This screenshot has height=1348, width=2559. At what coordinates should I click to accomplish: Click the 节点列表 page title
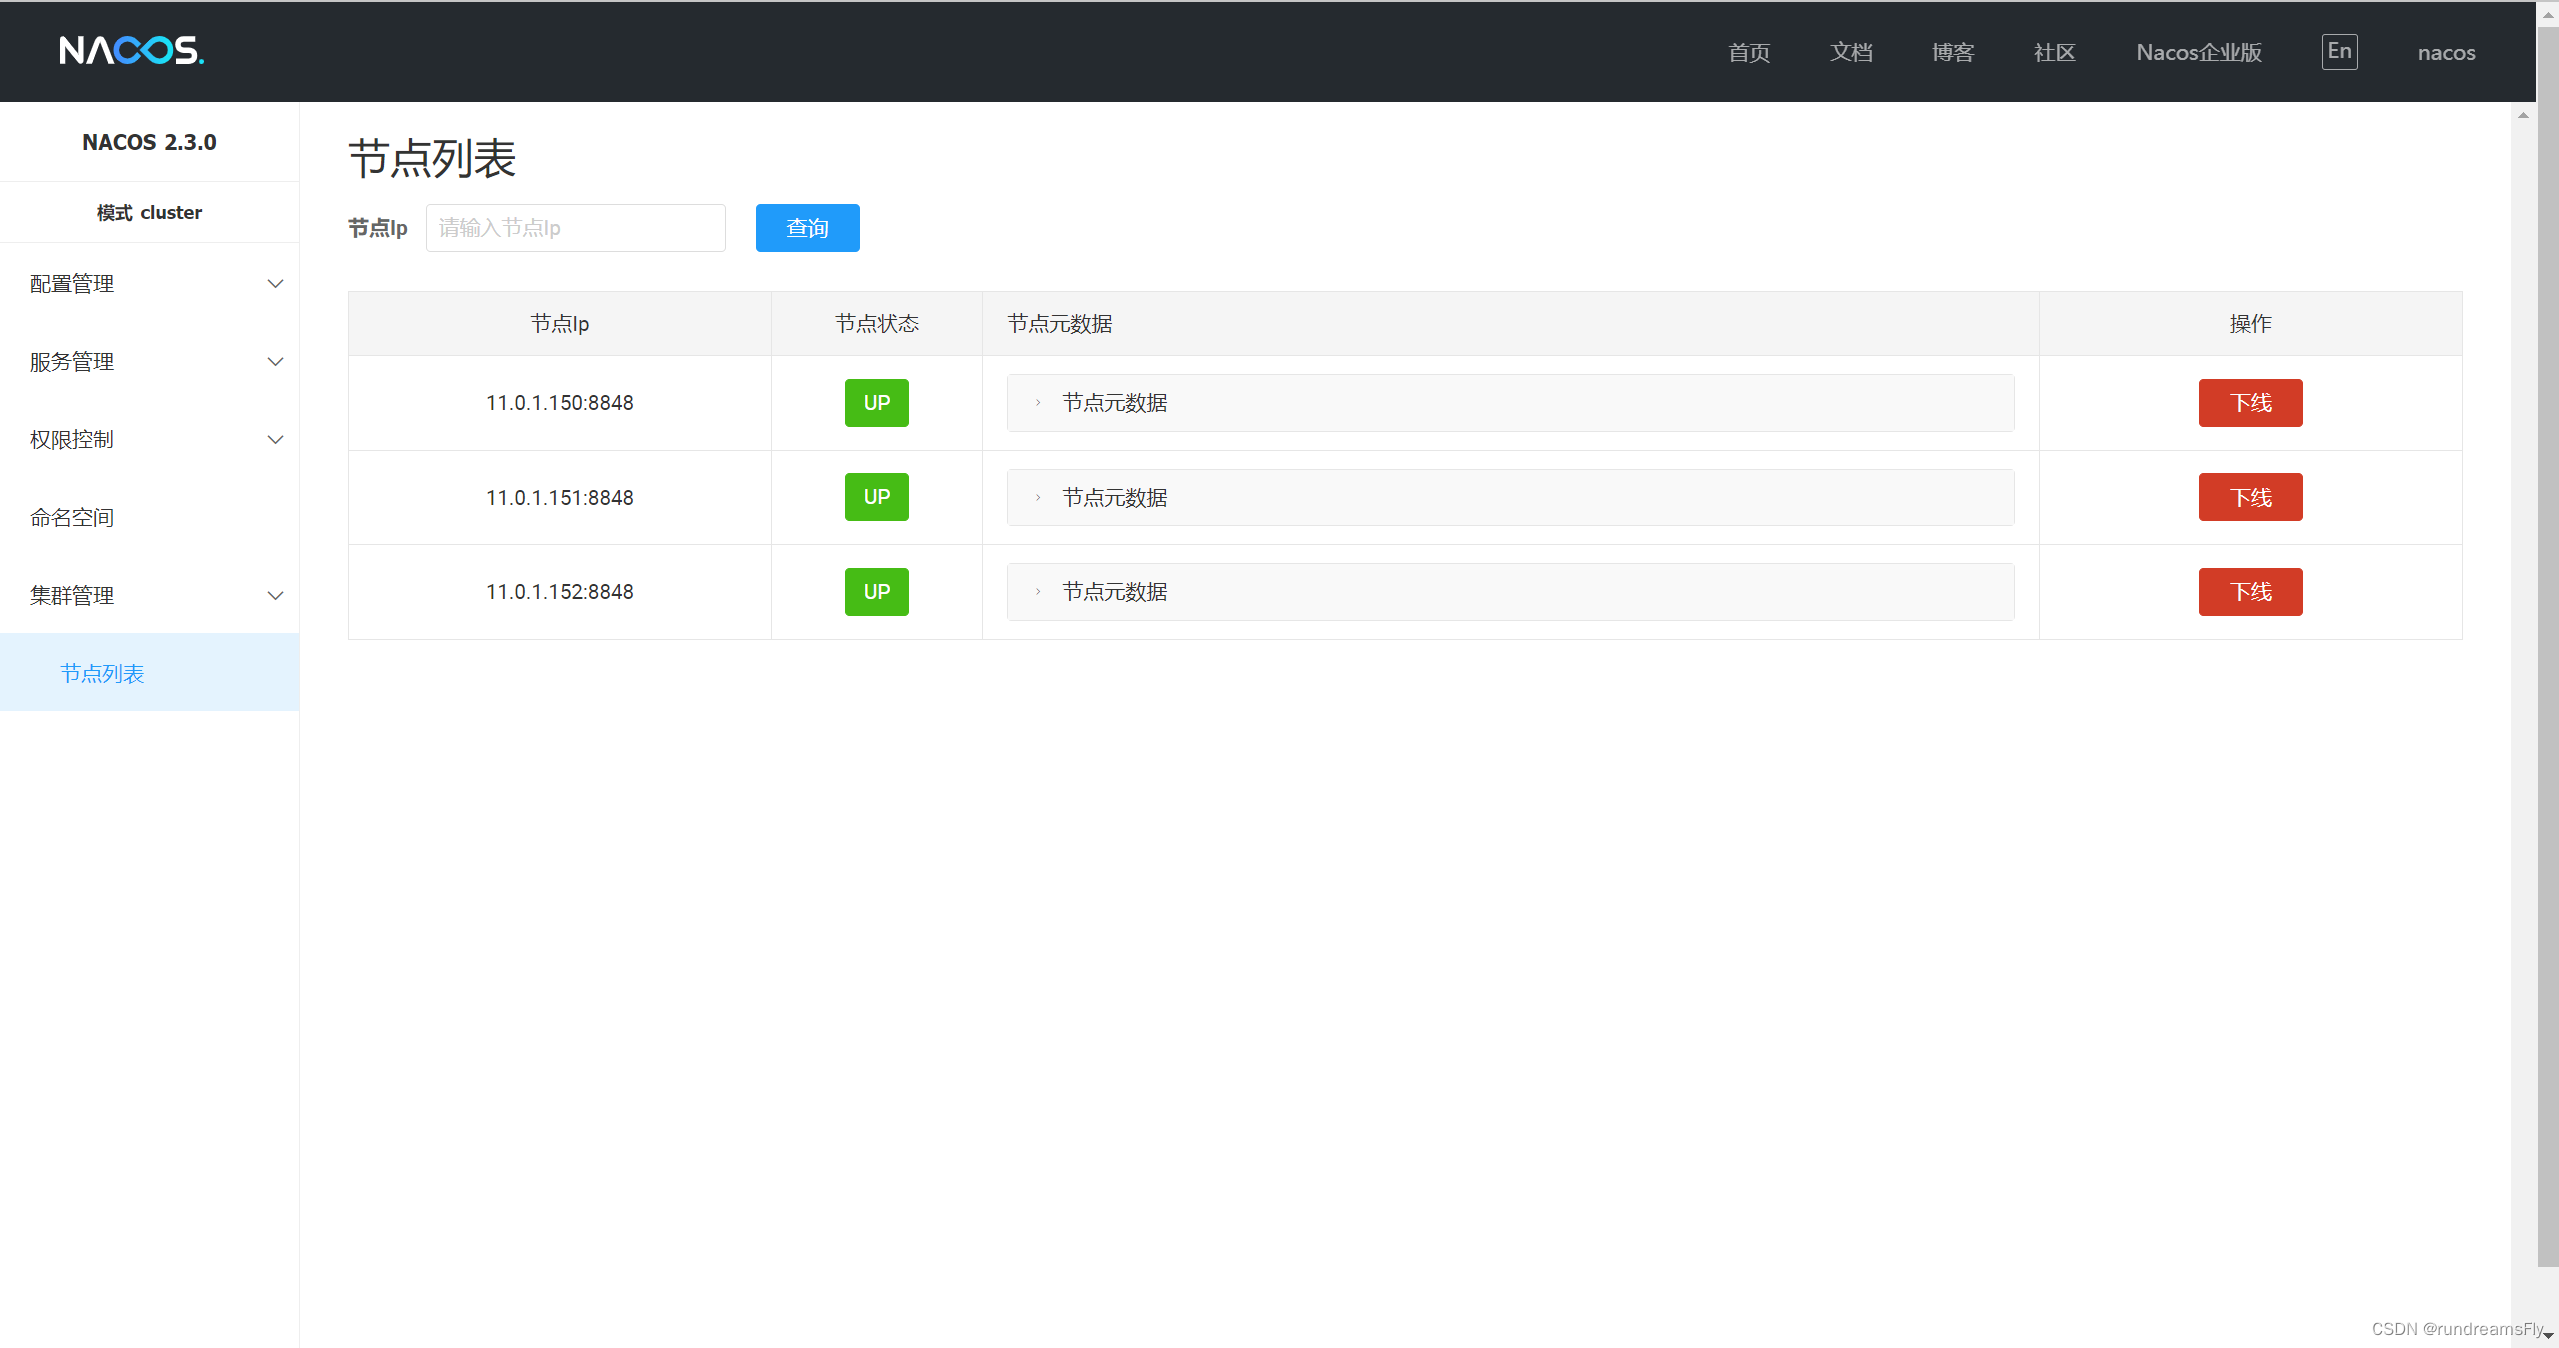[x=432, y=159]
